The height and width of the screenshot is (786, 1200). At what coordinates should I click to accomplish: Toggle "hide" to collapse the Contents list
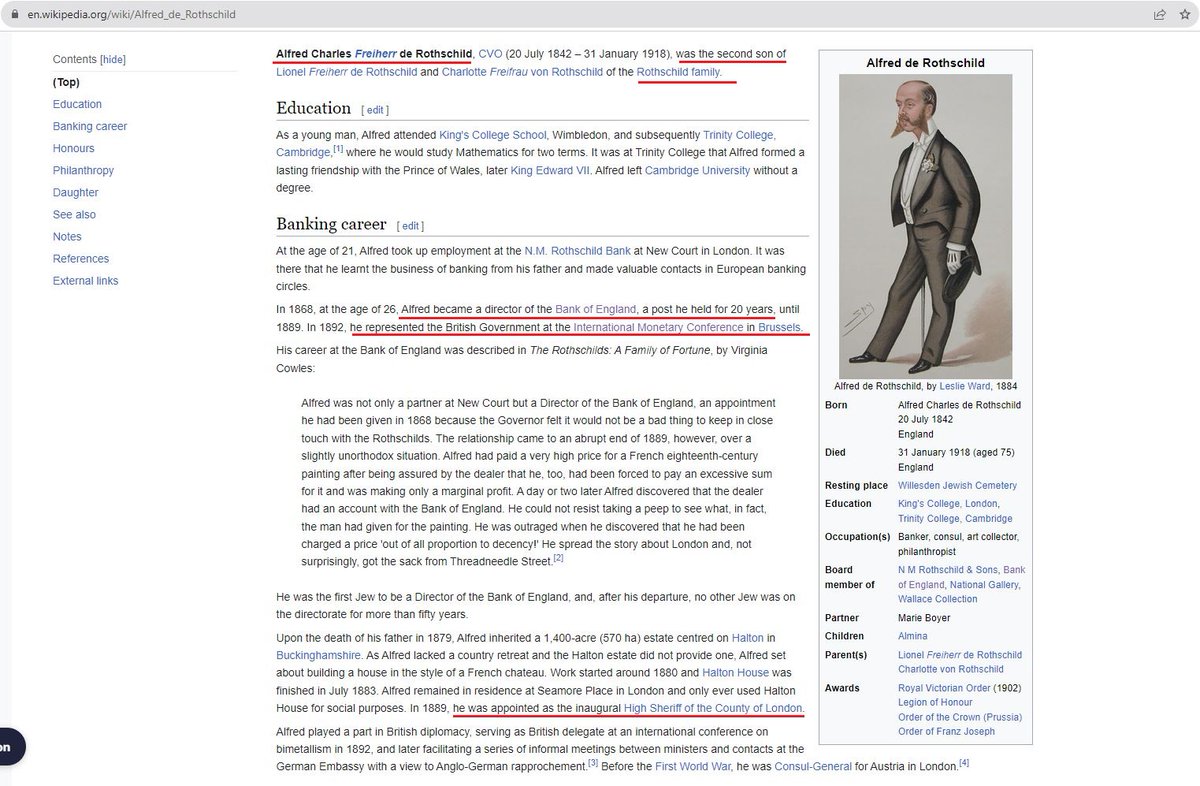click(x=111, y=59)
